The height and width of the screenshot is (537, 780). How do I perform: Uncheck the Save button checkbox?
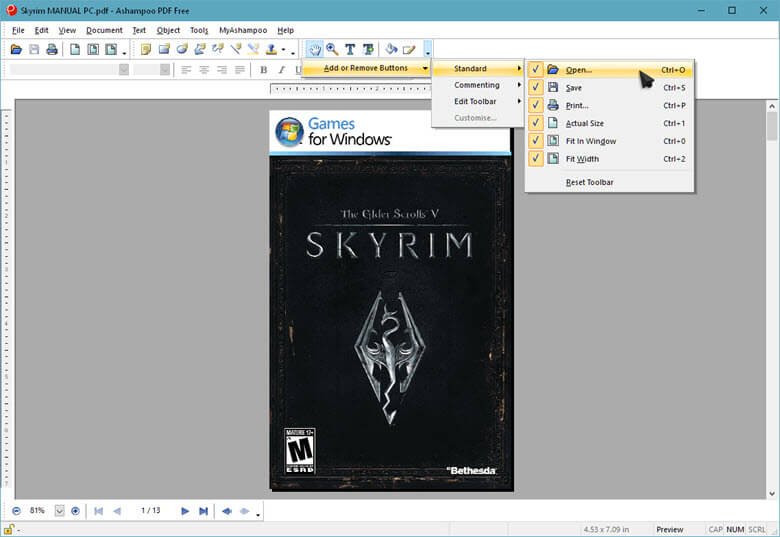535,88
